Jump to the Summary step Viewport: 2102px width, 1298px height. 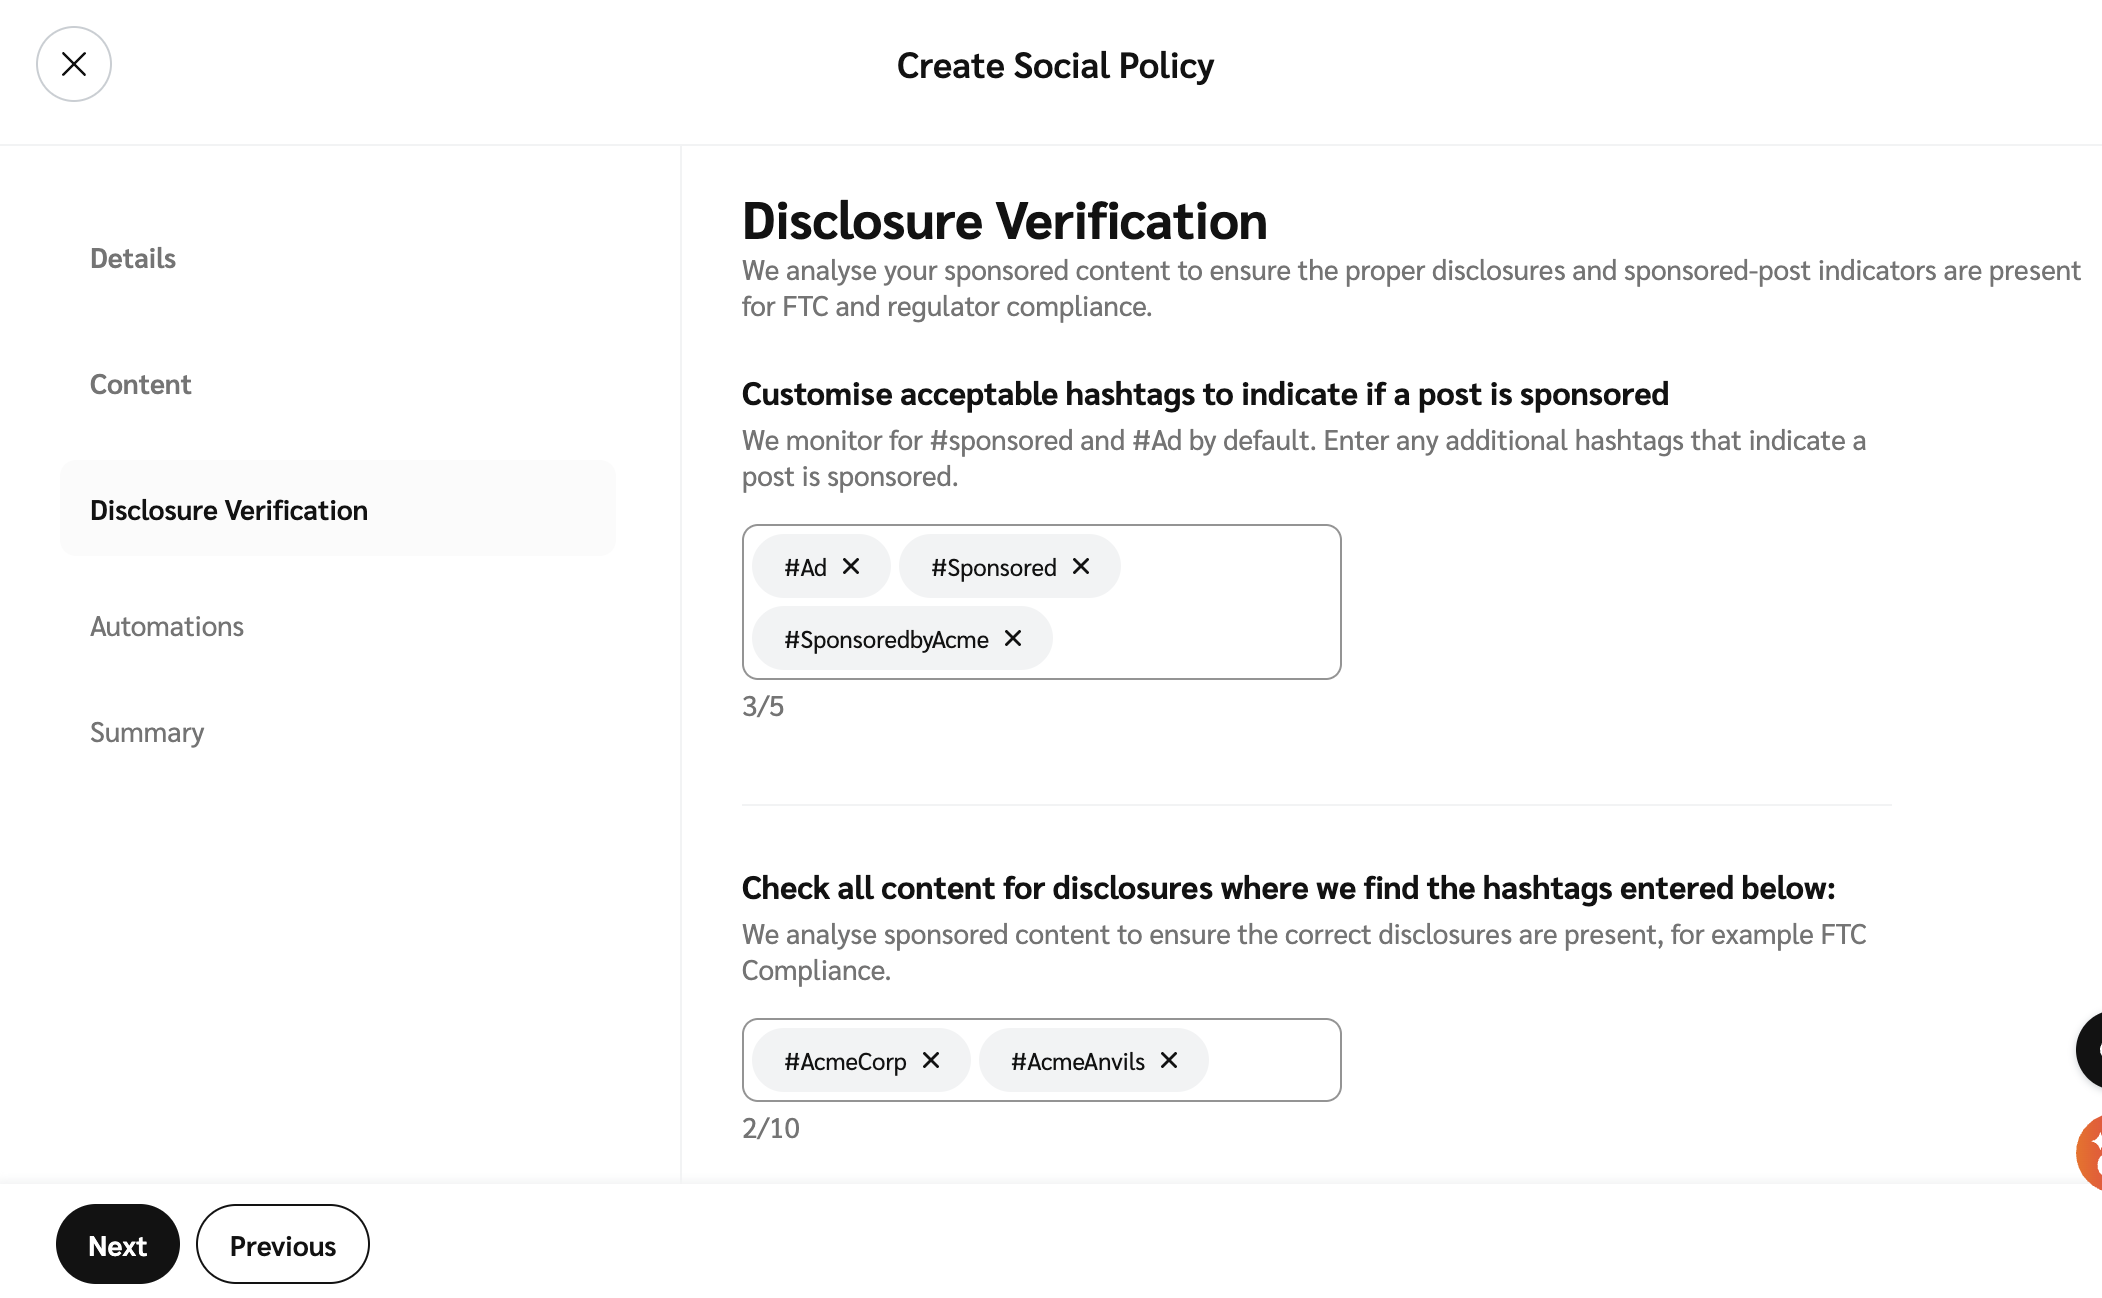tap(147, 733)
